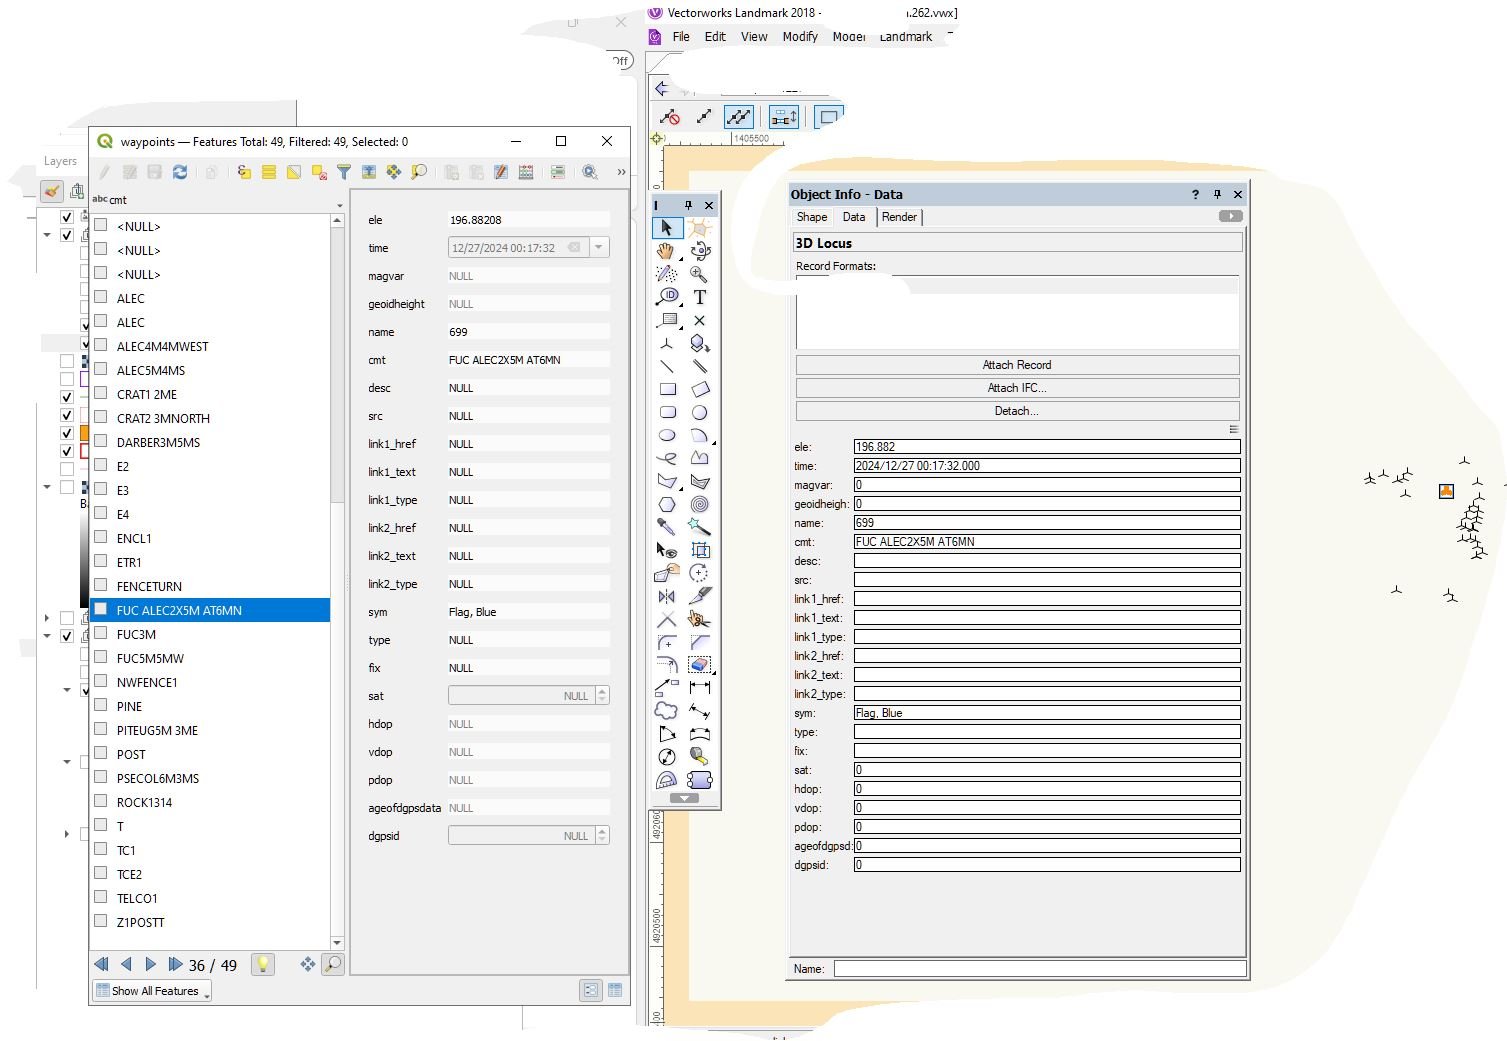Enable checkbox for ROCK1314 row
1507x1041 pixels.
click(101, 802)
